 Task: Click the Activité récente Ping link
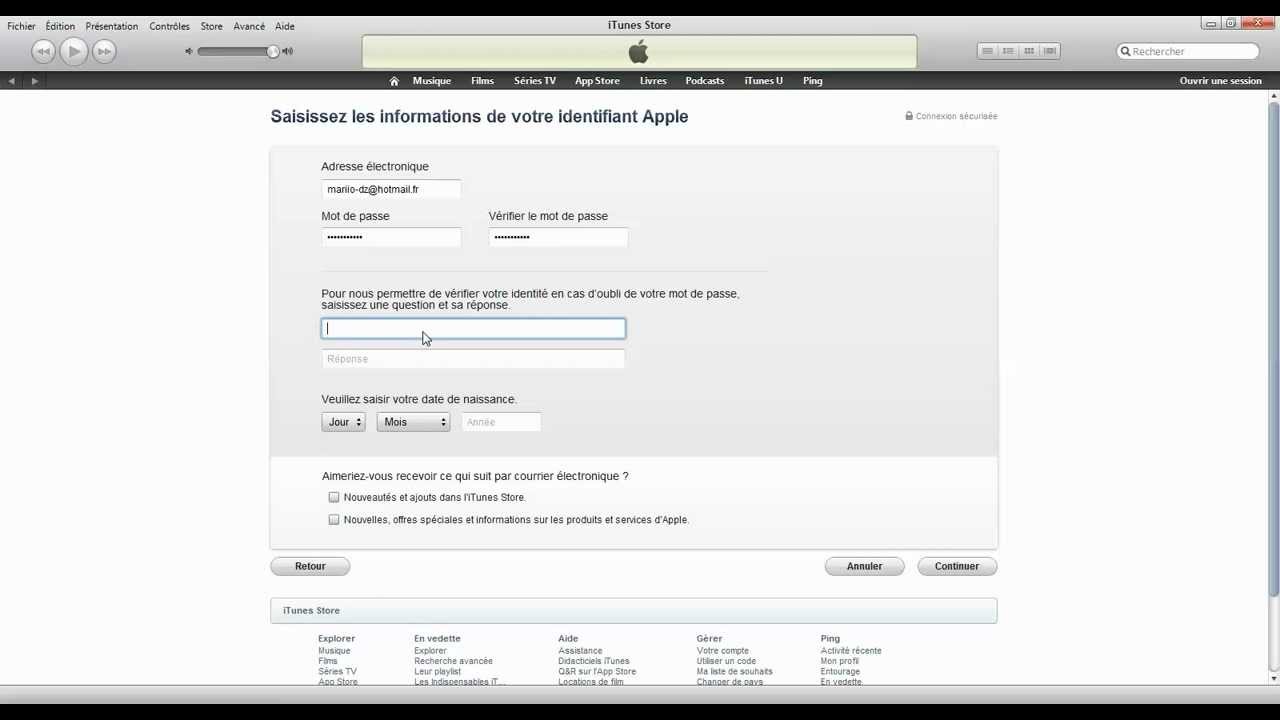click(851, 651)
